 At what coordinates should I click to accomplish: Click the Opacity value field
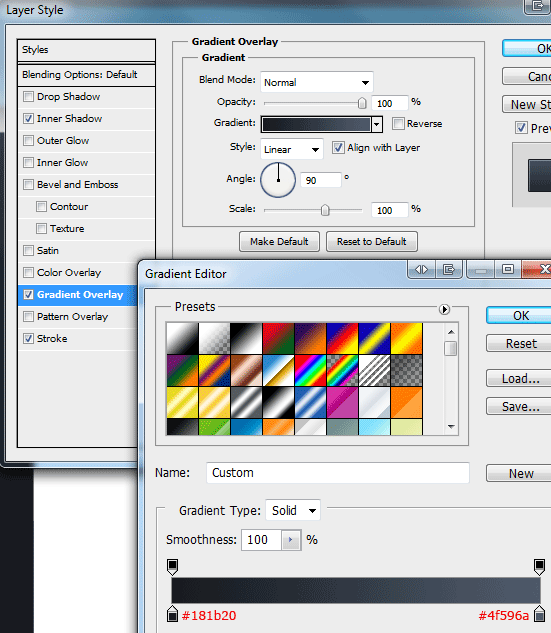pyautogui.click(x=390, y=103)
